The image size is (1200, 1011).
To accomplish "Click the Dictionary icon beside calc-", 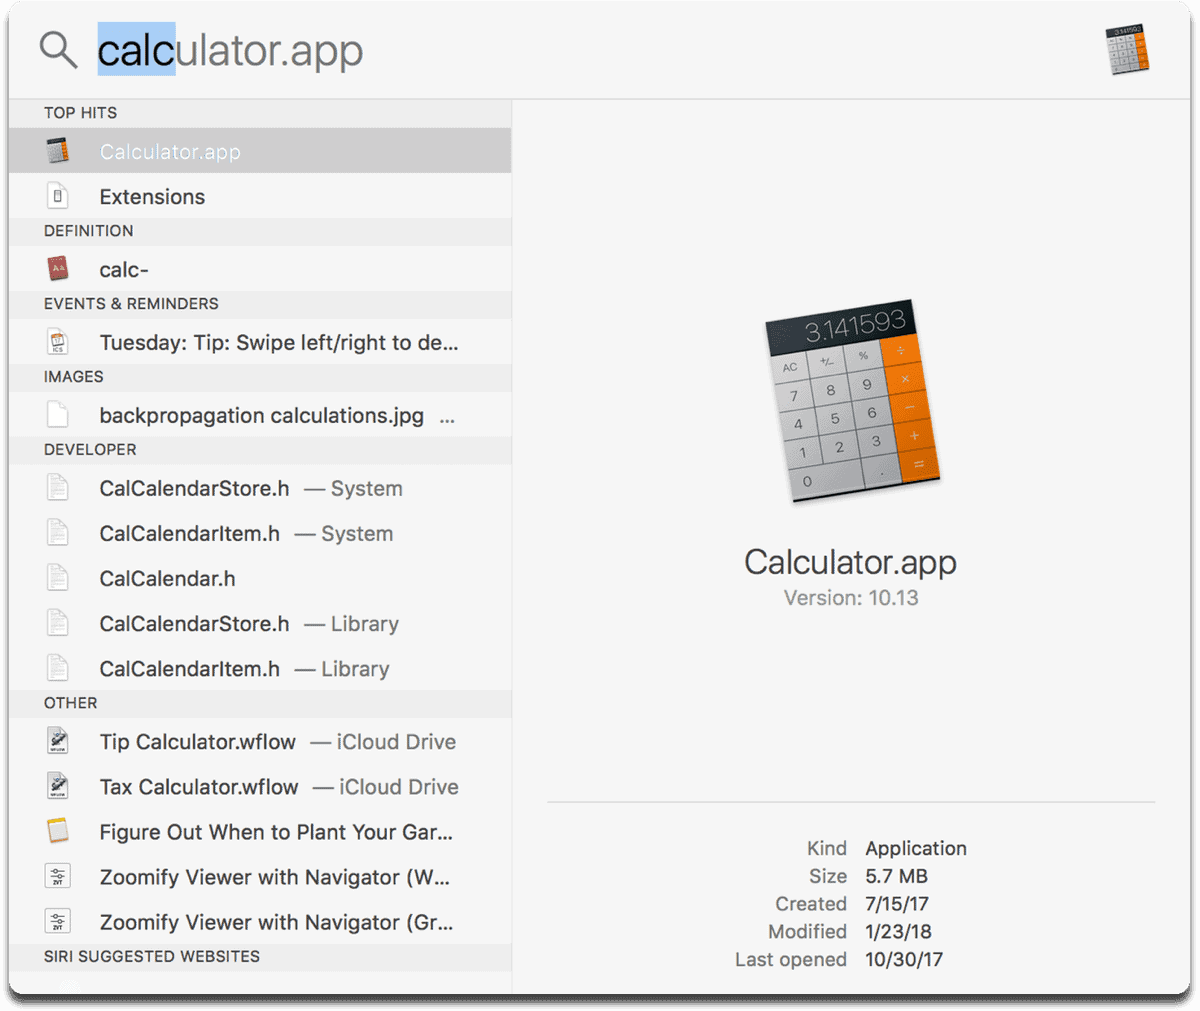I will (58, 269).
